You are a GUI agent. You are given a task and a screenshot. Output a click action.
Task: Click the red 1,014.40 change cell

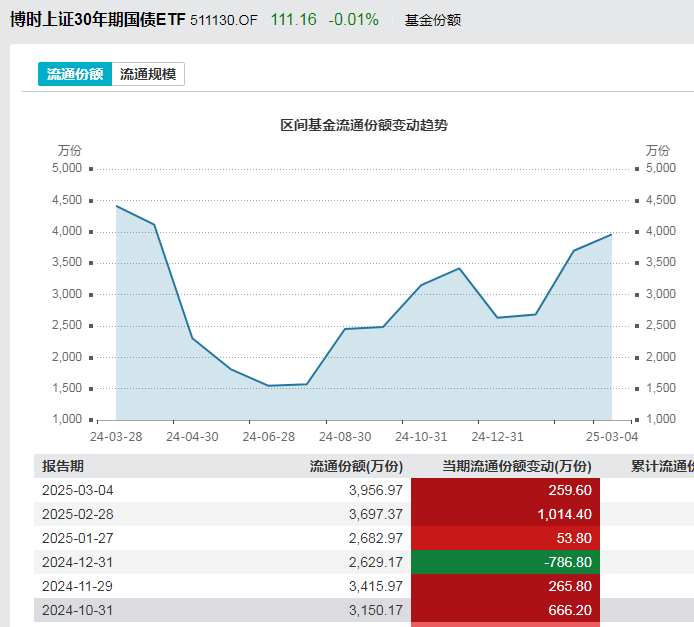click(504, 514)
